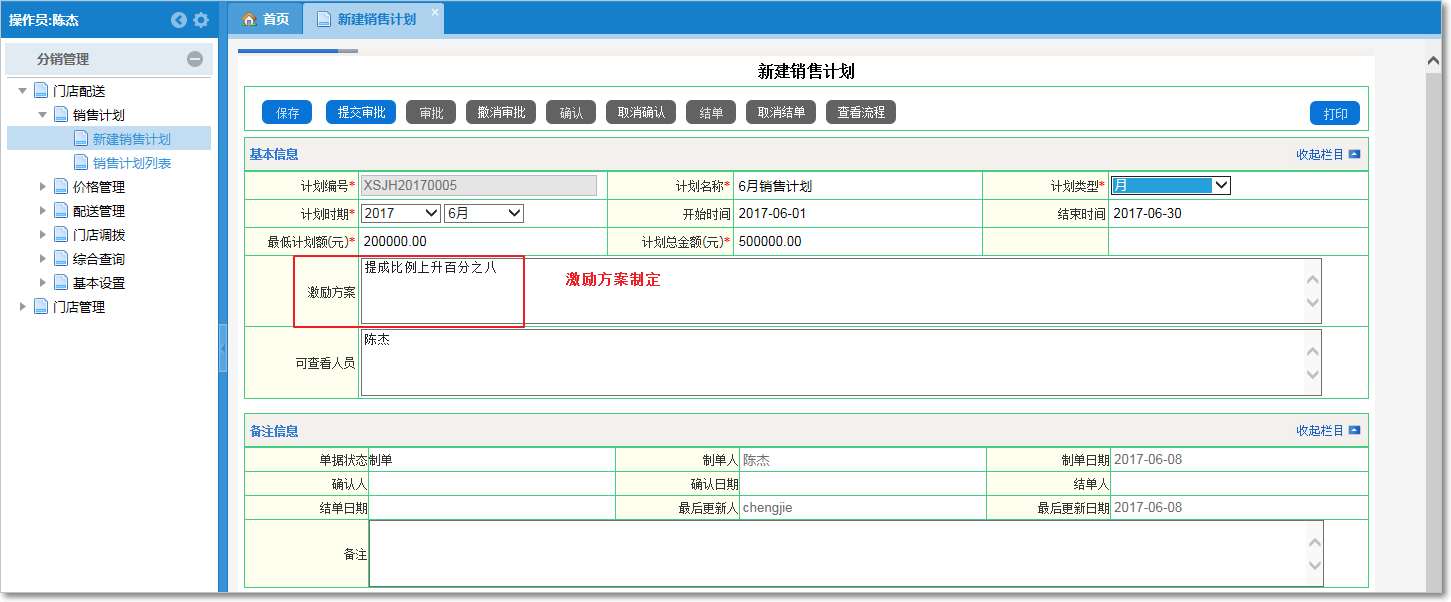Collapse 基本信息 section via 收起栏目 icon

point(1354,154)
